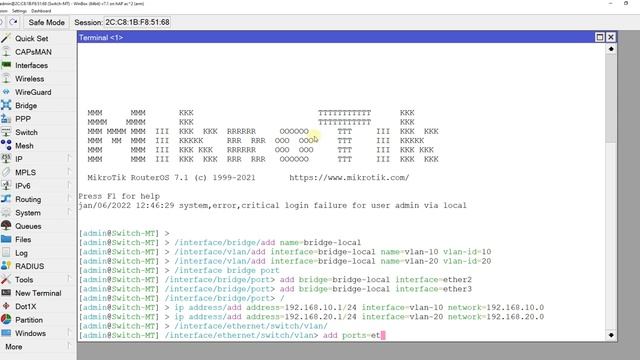Screen dimensions: 640x360
Task: Open the WireGuard menu icon
Action: coord(6,92)
